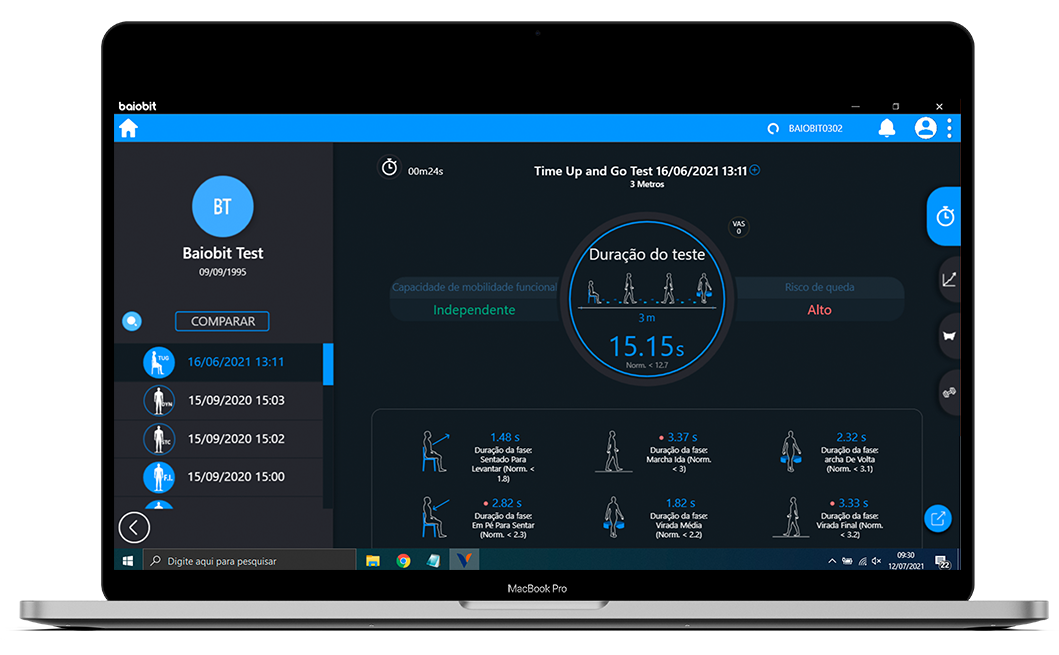Viewport: 1059px width, 655px height.
Task: Click the 3 Metros distance subtitle
Action: coord(647,184)
